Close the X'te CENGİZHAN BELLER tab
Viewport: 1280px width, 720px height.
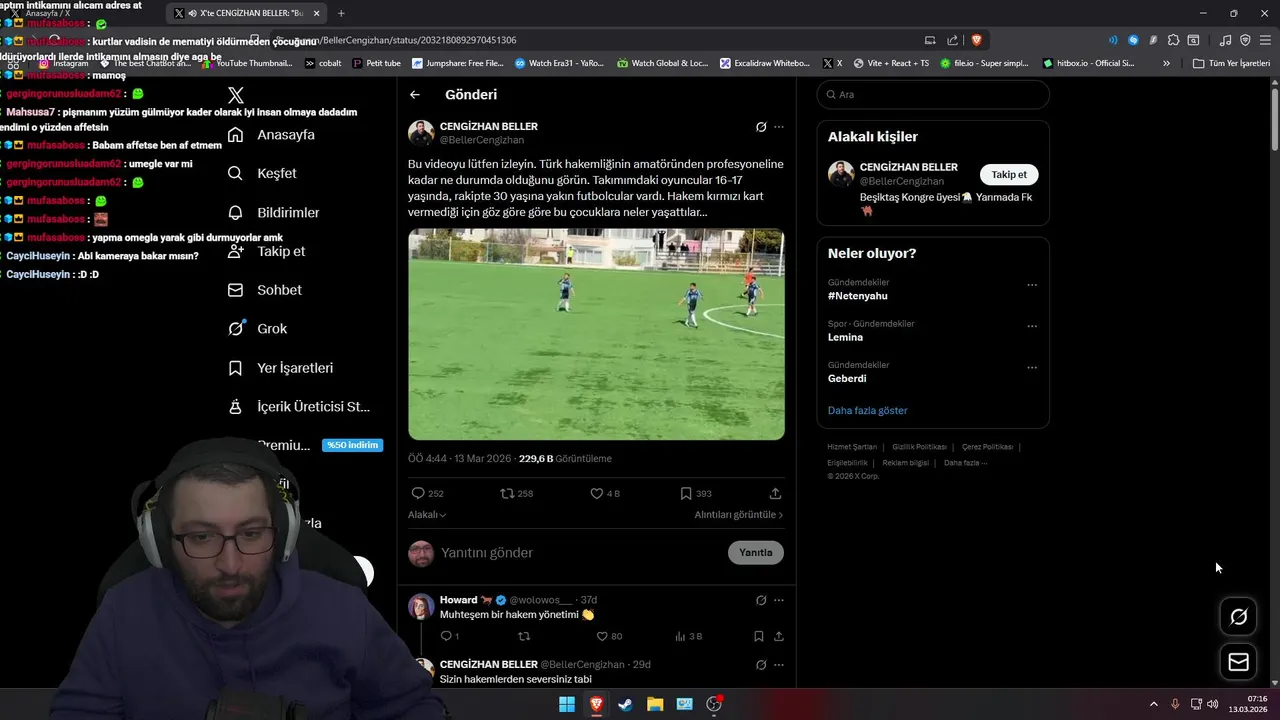pos(317,13)
